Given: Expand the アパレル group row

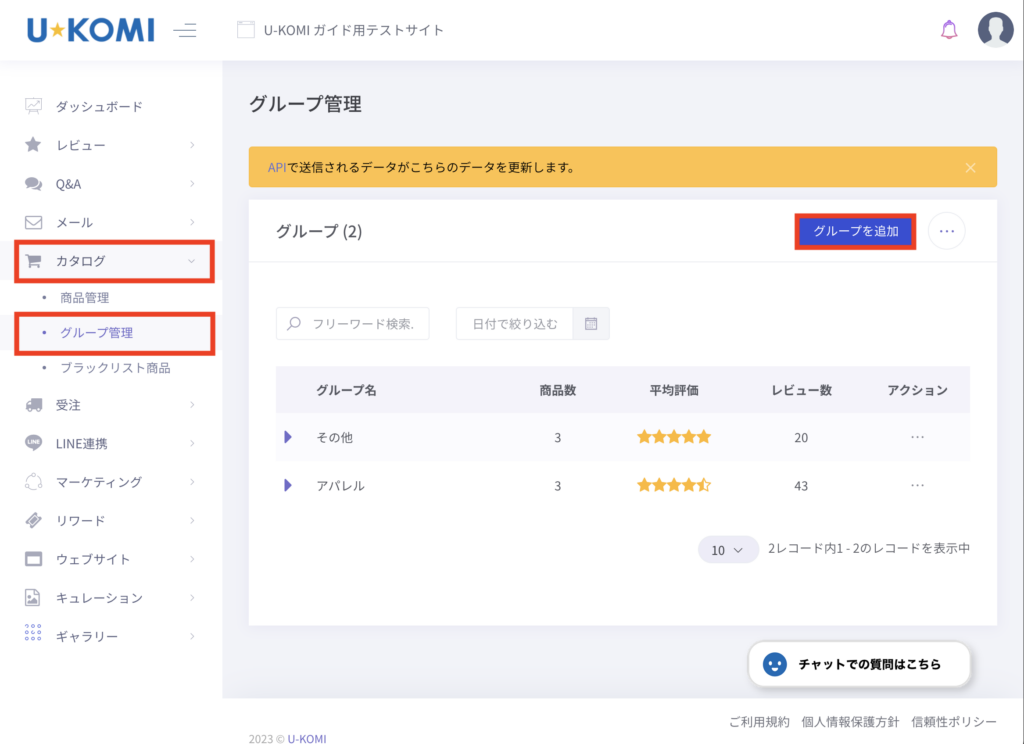Looking at the screenshot, I should pyautogui.click(x=288, y=485).
